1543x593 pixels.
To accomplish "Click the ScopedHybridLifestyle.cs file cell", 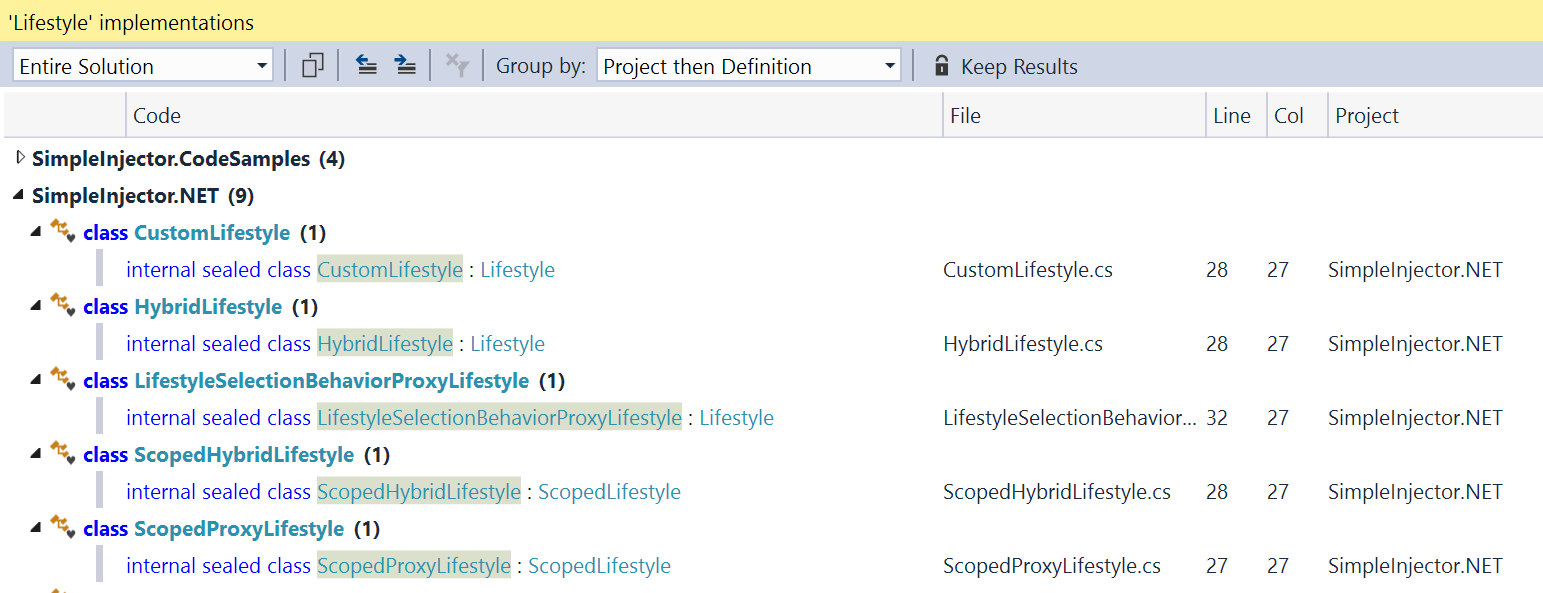I will point(1057,492).
